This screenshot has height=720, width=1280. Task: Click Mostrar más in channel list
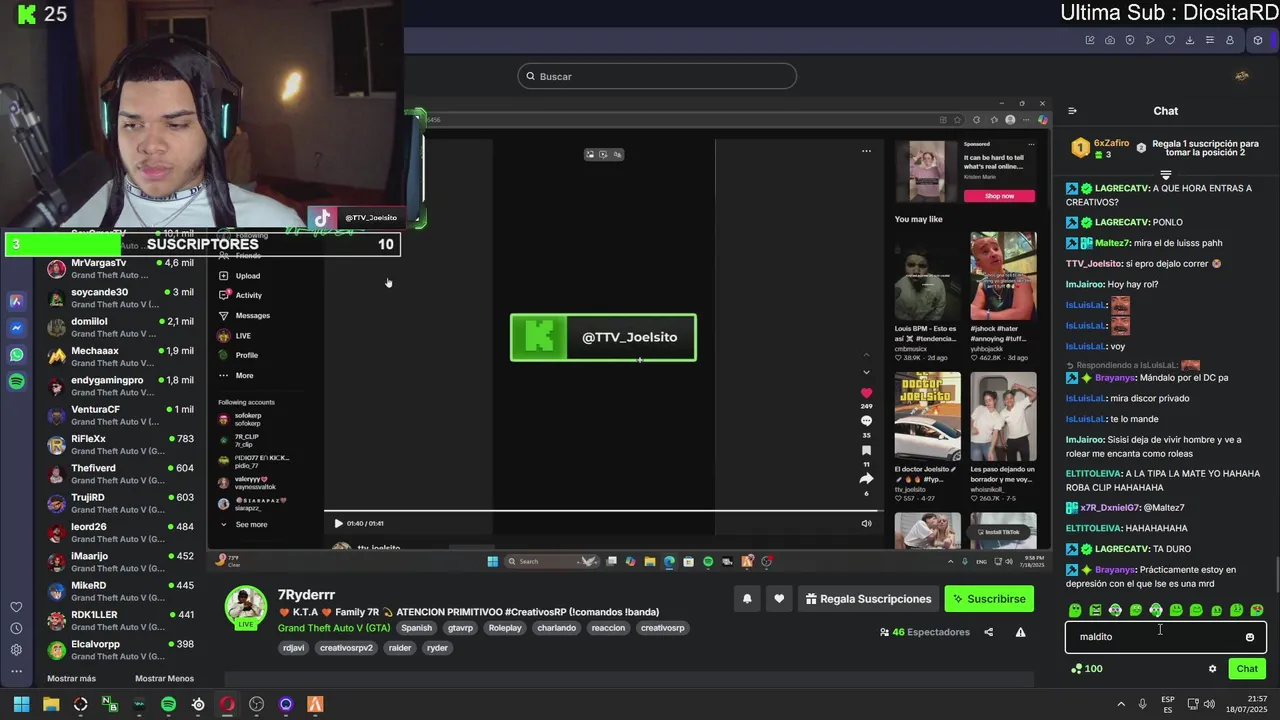pos(72,678)
